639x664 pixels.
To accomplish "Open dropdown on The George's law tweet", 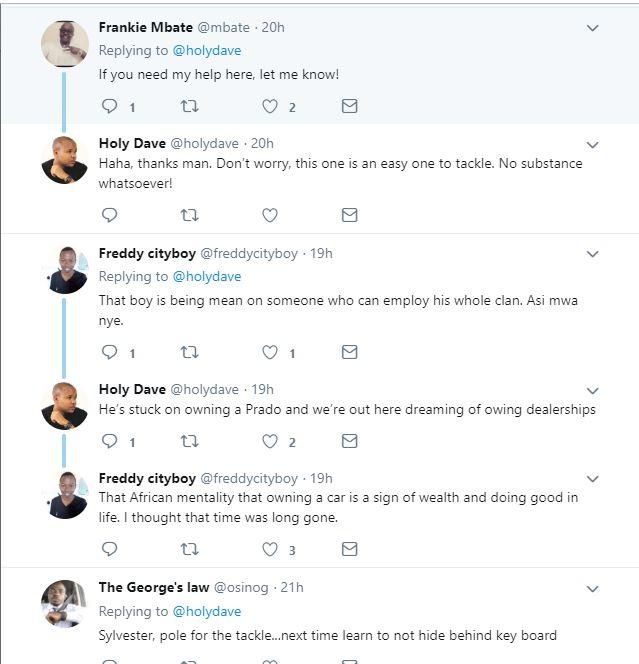I will coord(592,589).
